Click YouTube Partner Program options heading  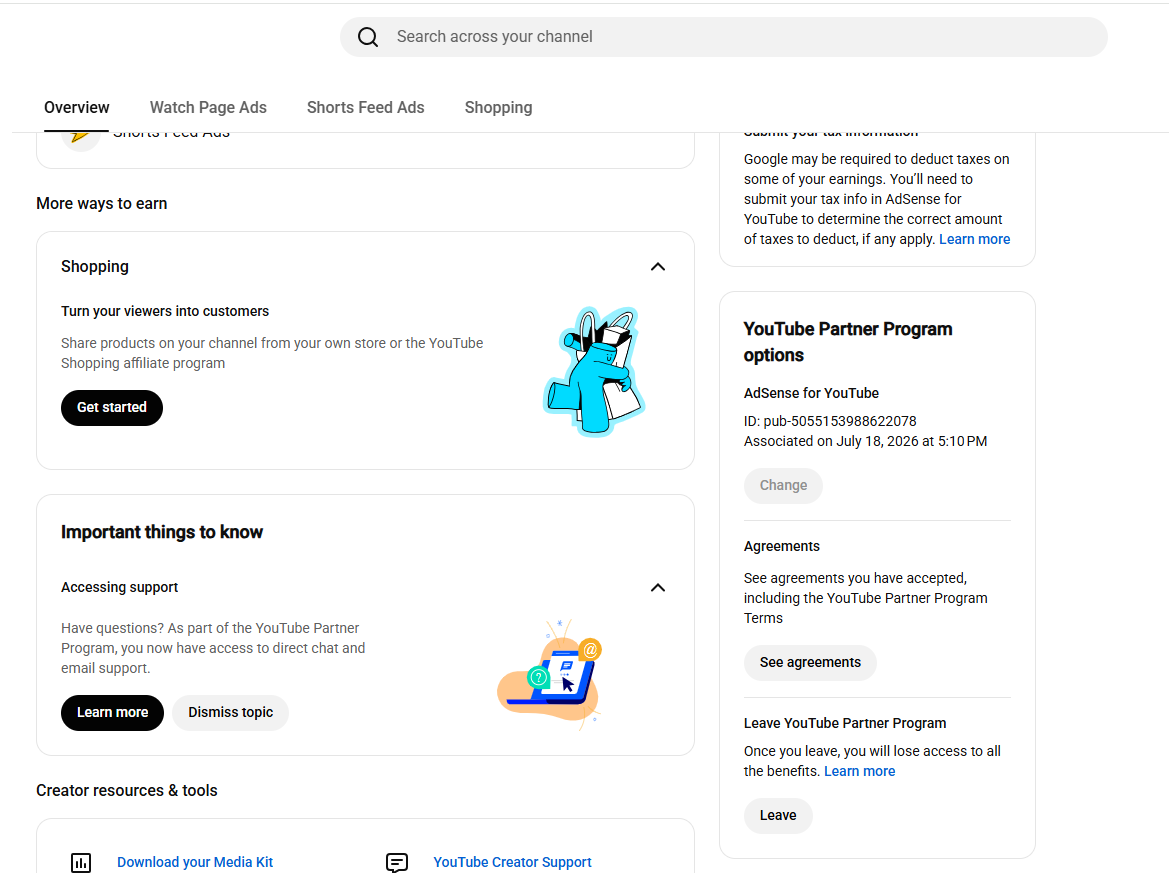click(x=848, y=342)
